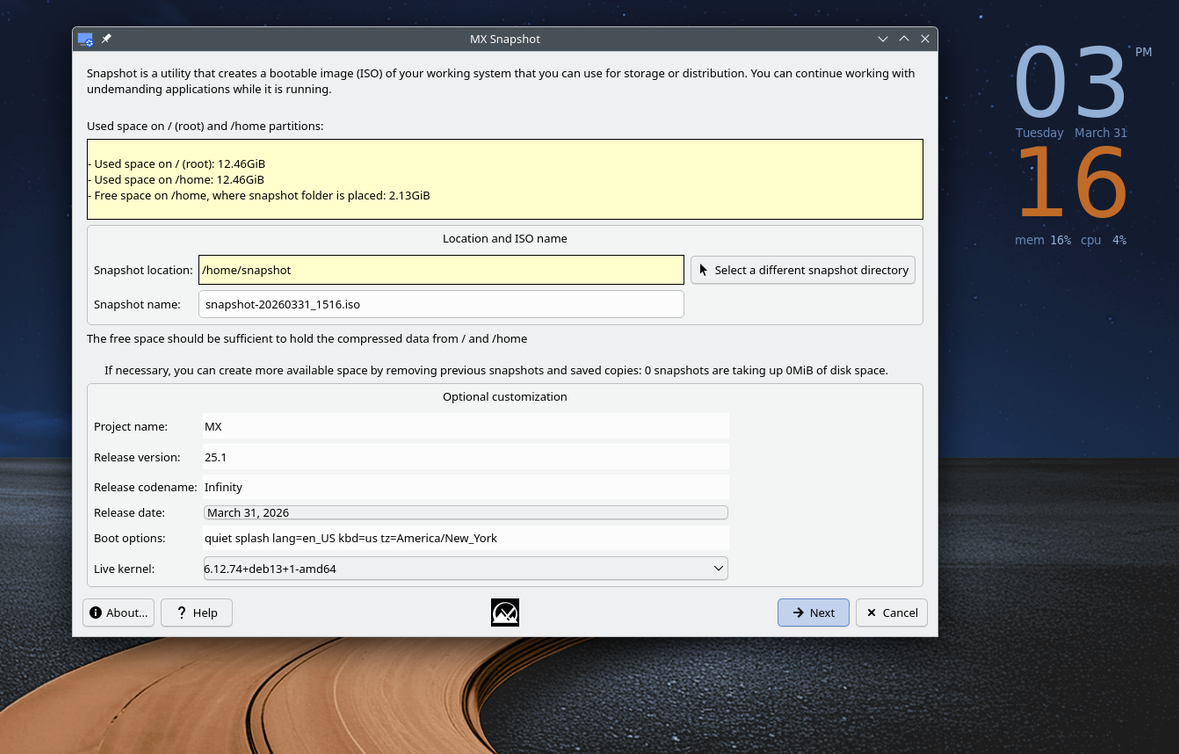Click the 'March 31' label on desktop widget
The height and width of the screenshot is (754, 1179).
(1101, 133)
